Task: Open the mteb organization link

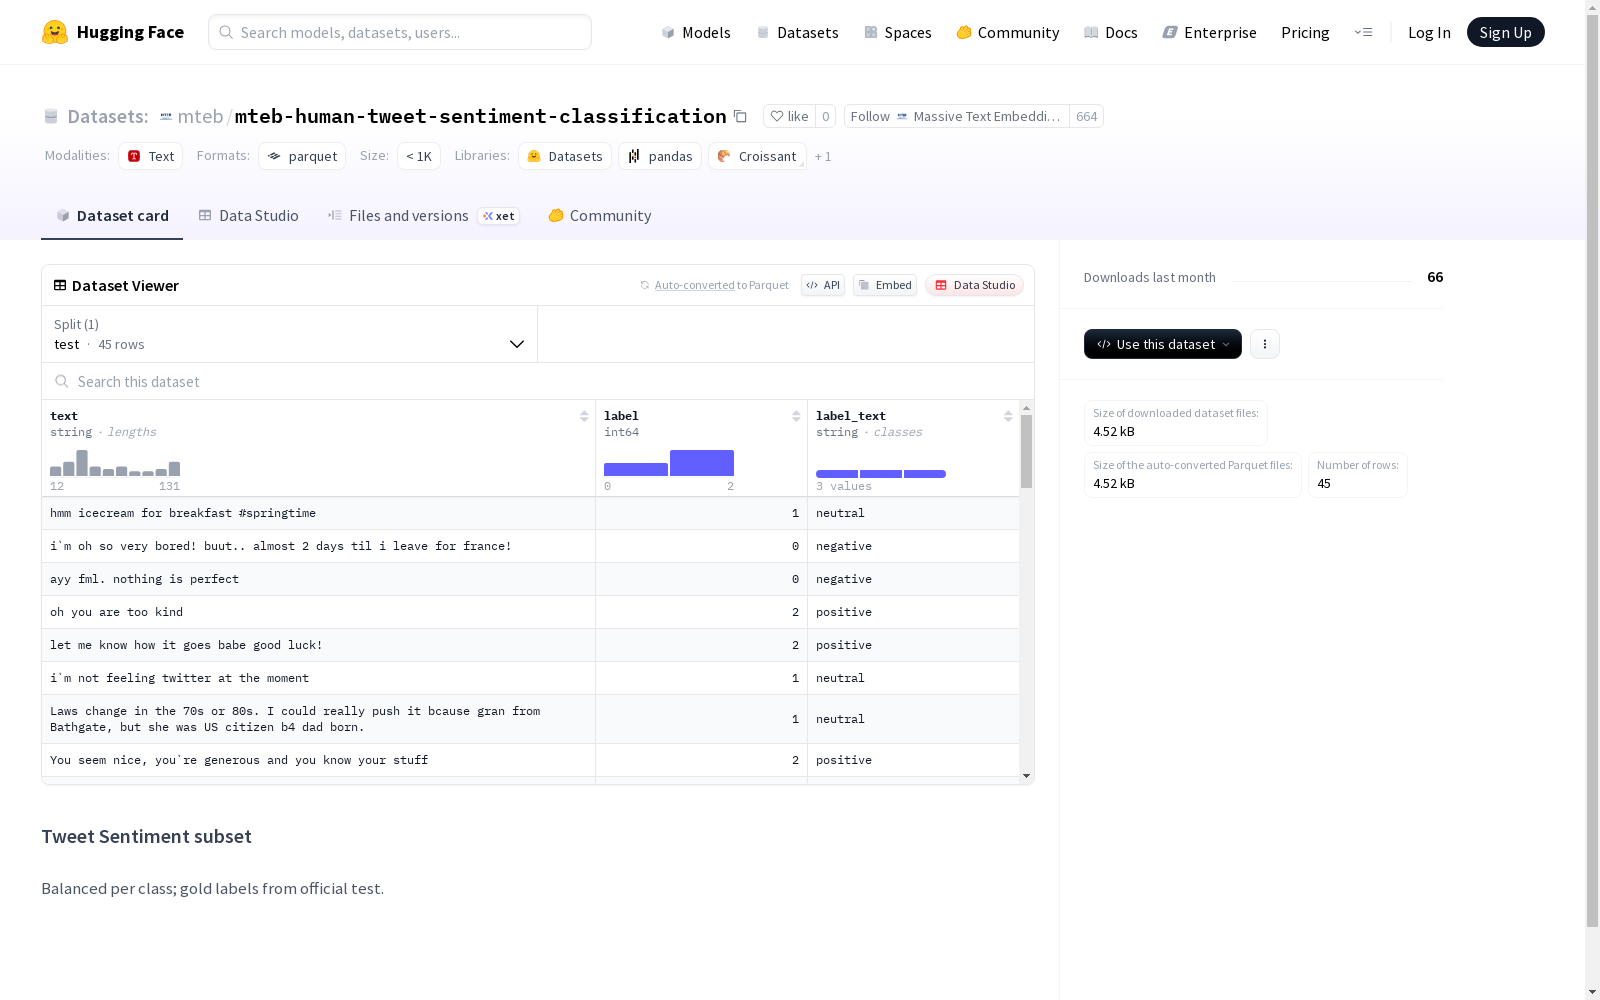Action: click(200, 116)
